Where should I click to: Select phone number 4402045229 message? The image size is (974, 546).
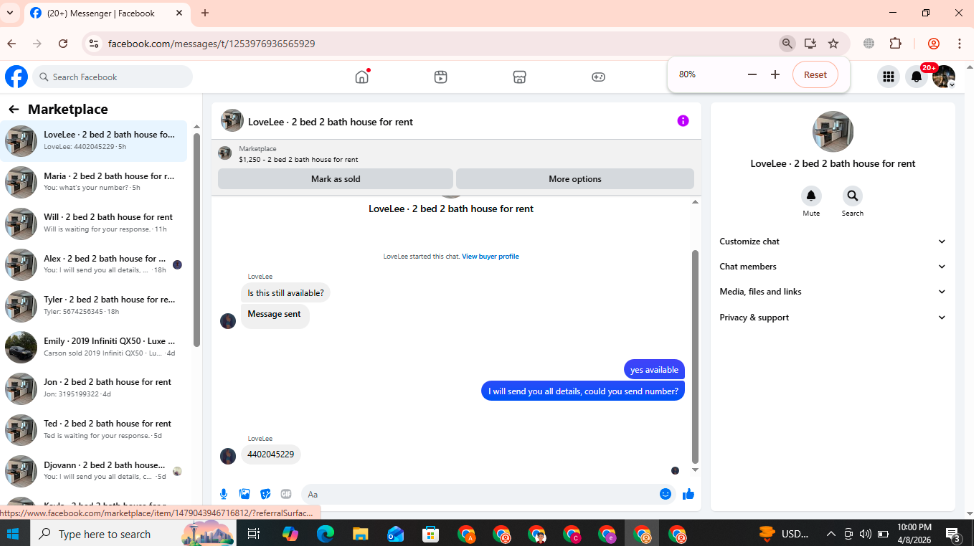(x=271, y=455)
